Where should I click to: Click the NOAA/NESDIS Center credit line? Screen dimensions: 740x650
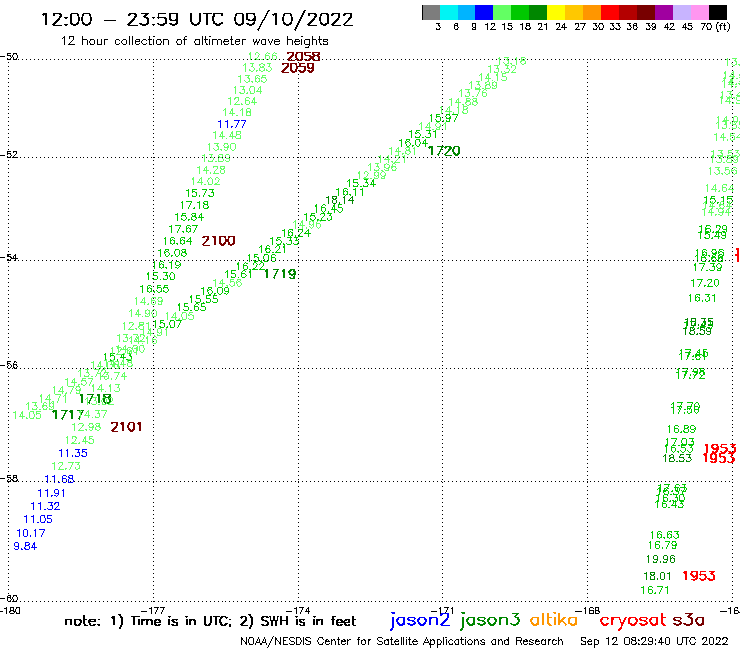point(402,641)
